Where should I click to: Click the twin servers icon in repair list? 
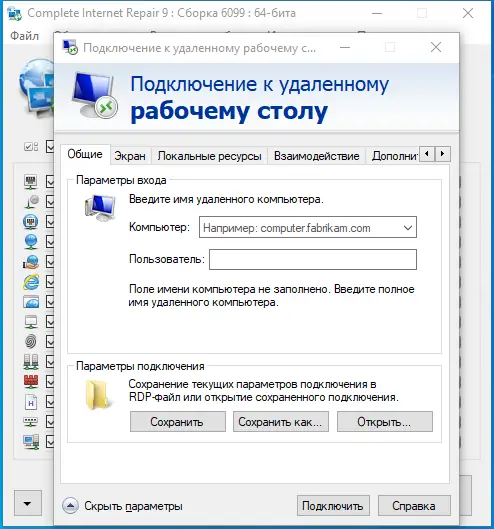pos(31,361)
